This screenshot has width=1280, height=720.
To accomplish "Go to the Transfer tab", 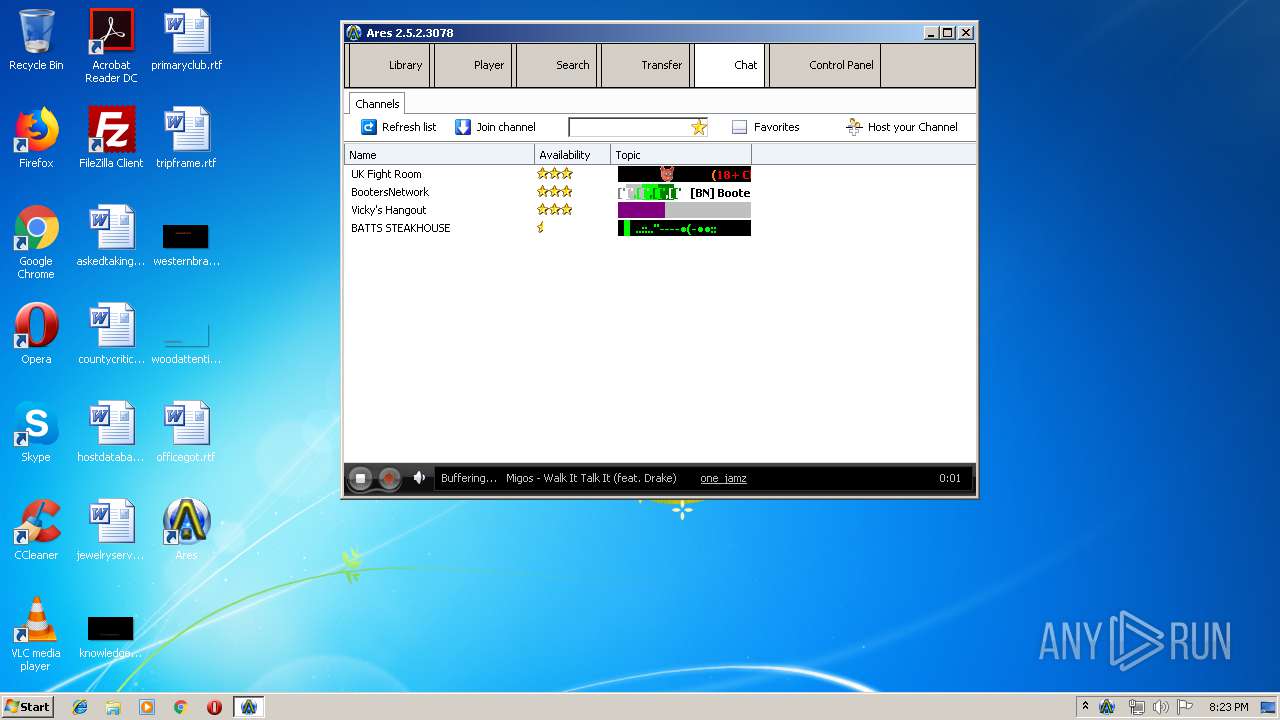I will 646,65.
